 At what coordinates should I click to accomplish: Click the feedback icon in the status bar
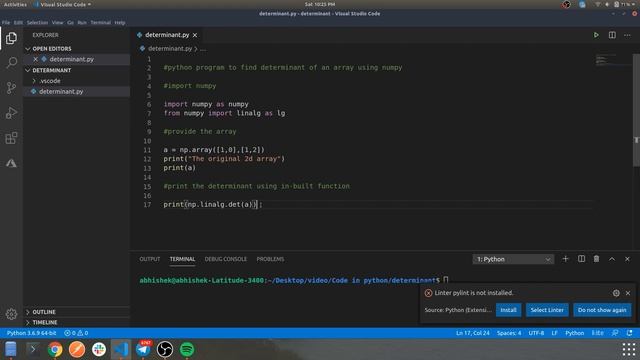[x=615, y=333]
